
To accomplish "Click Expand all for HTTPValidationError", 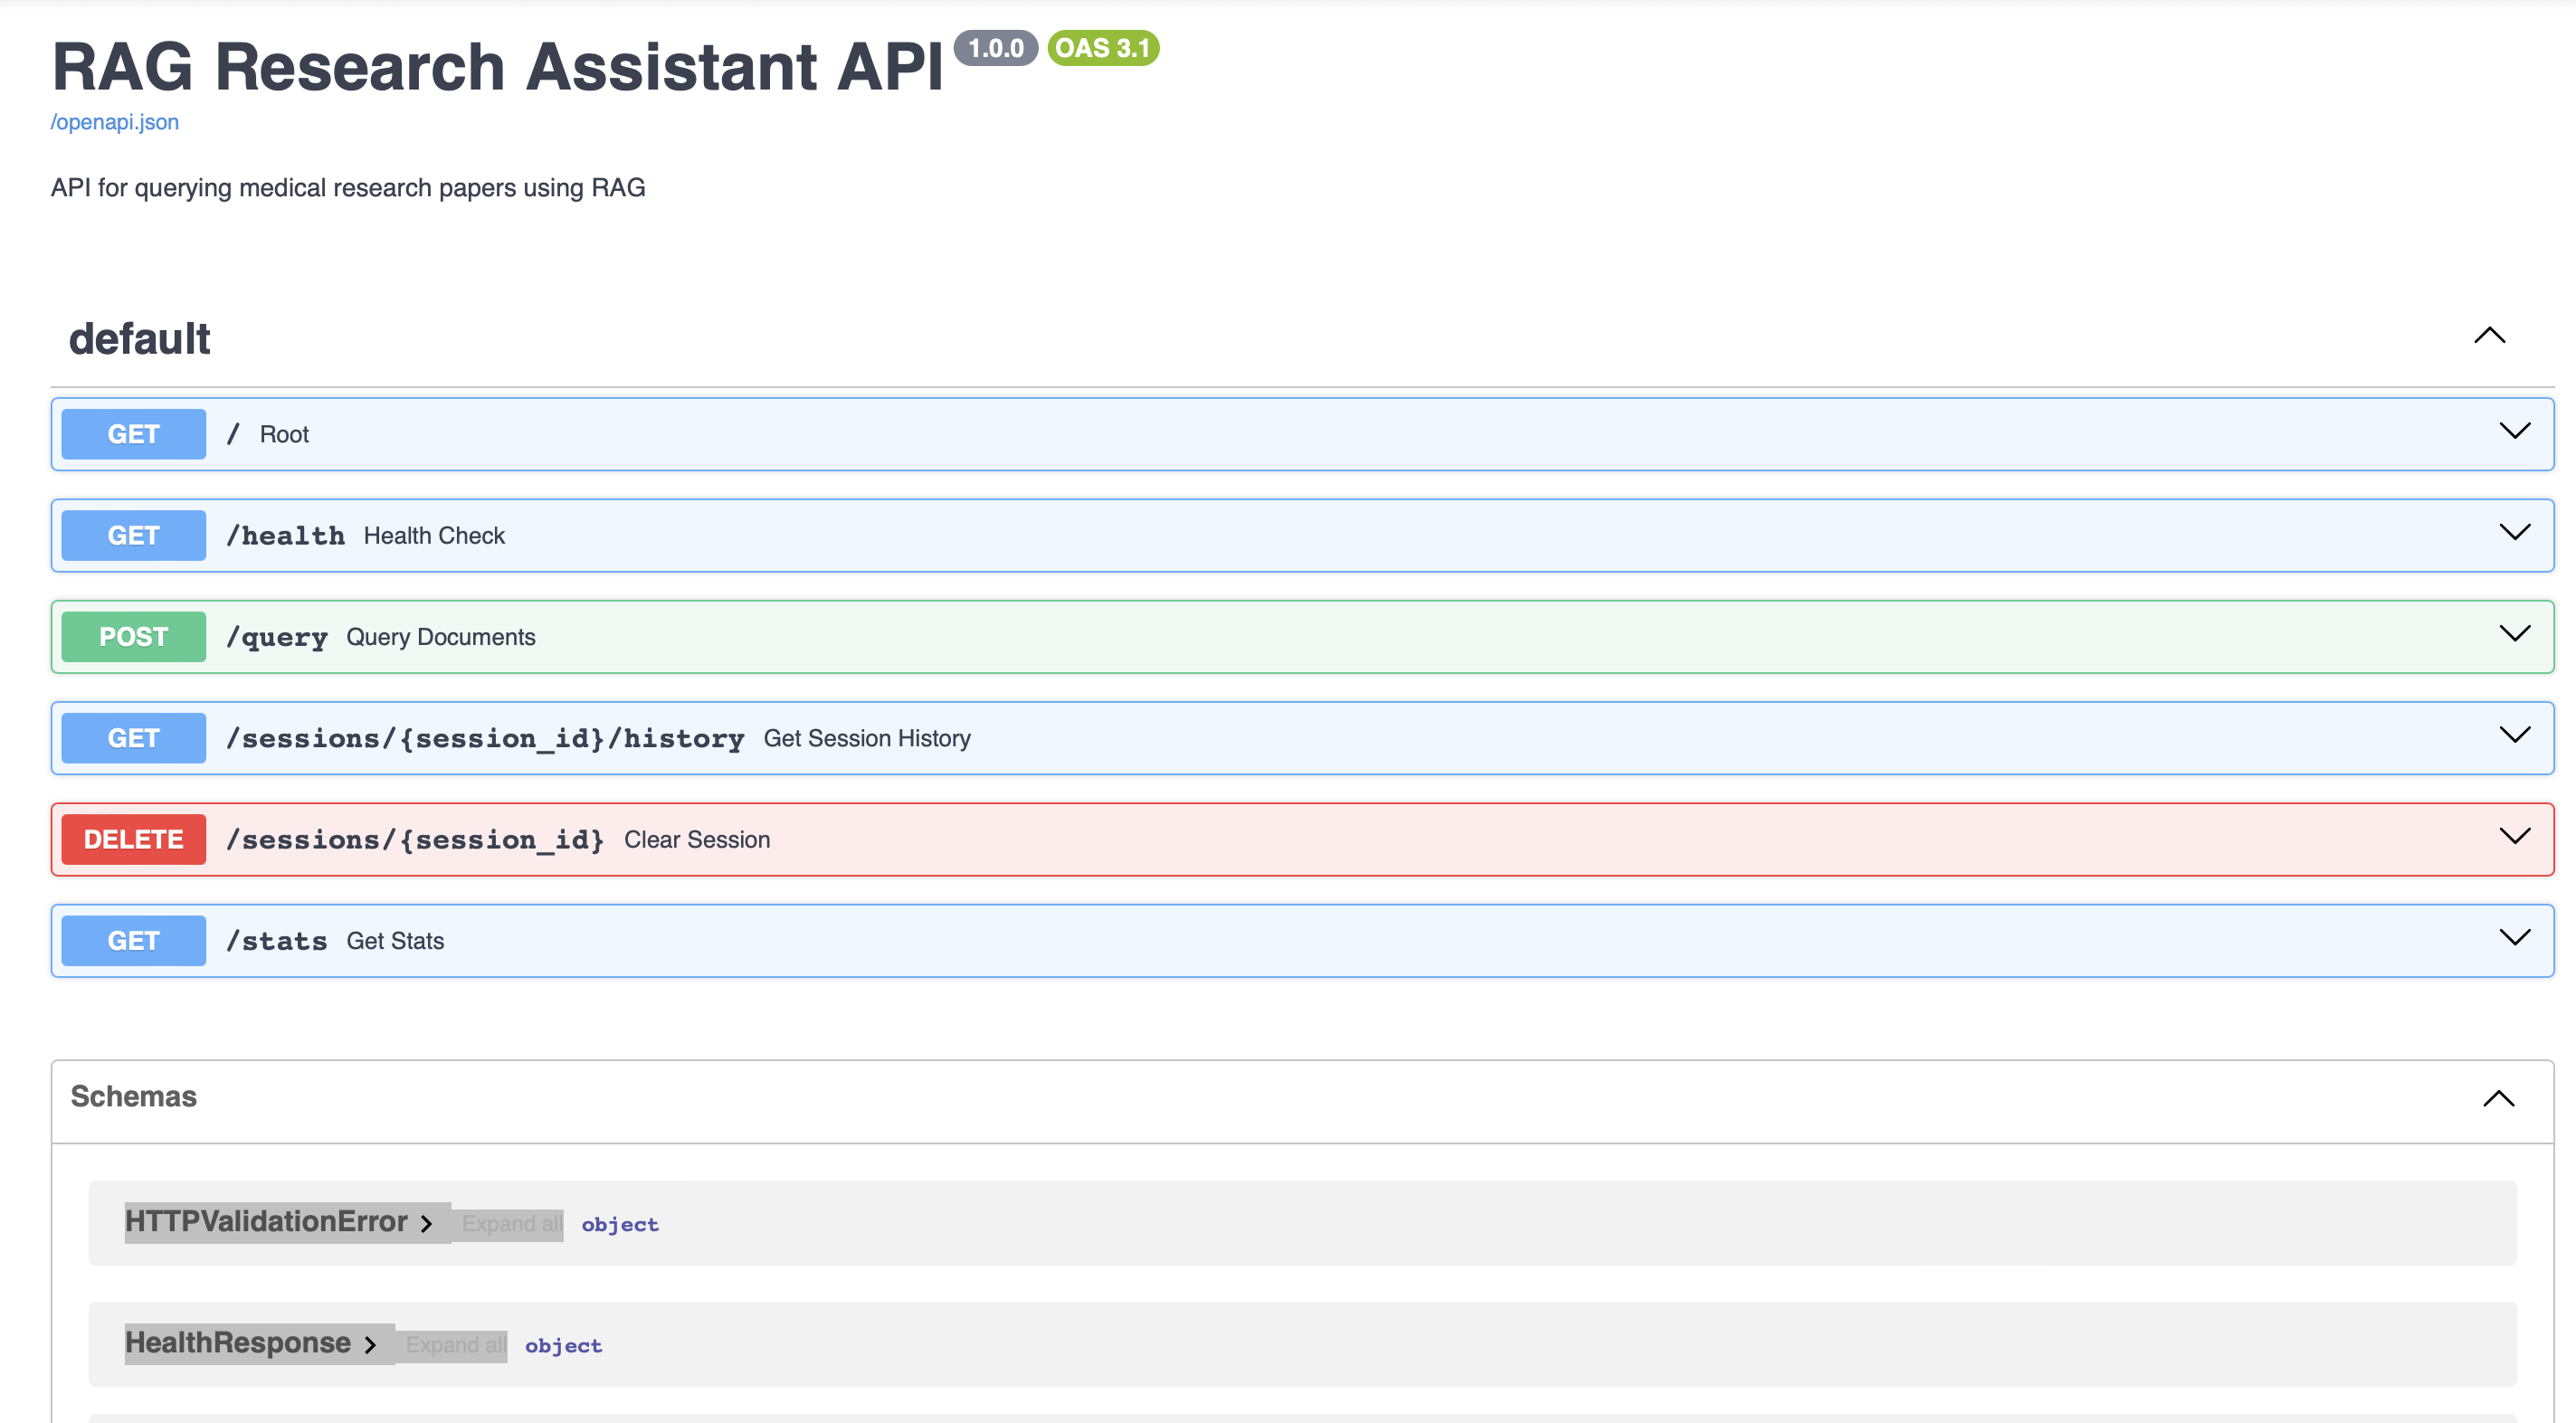I will [x=511, y=1224].
